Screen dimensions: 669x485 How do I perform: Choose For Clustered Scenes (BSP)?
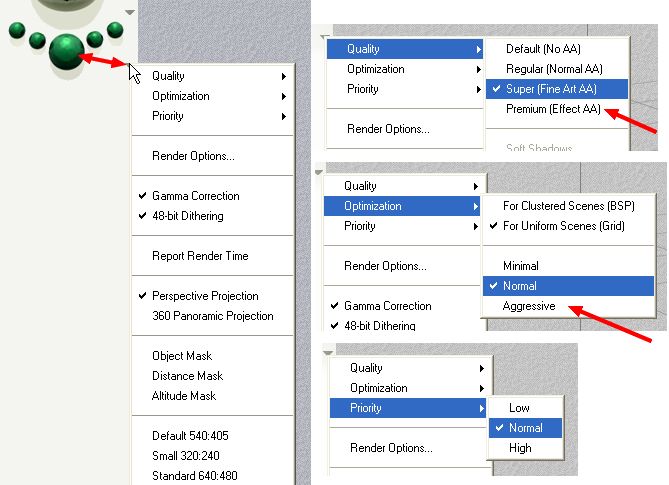568,206
